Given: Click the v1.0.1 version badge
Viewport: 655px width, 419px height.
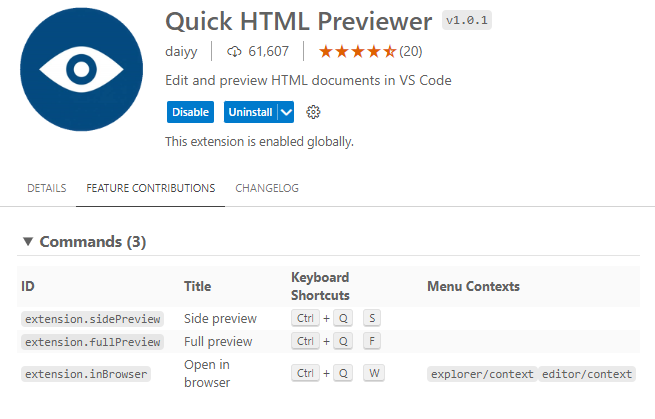Looking at the screenshot, I should click(467, 20).
